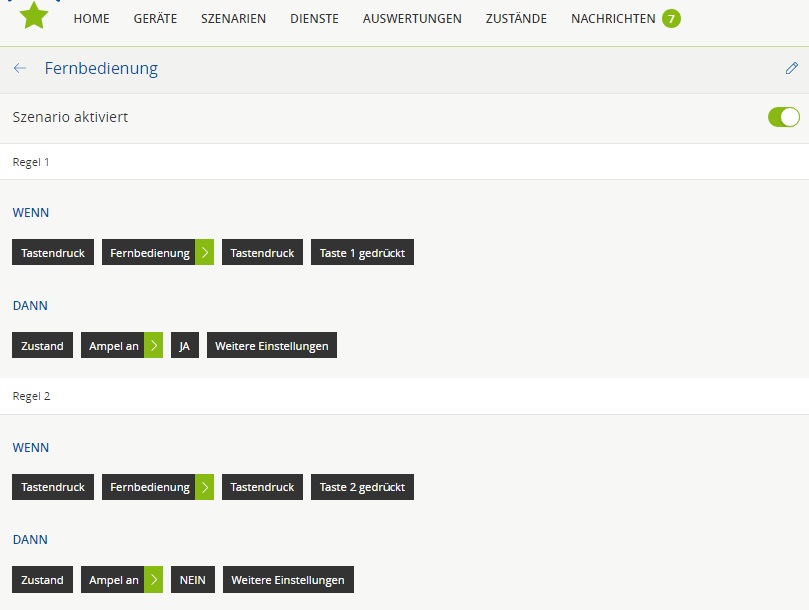Expand Fernbedienung chevron in Regel 2
809x610 pixels.
pos(204,487)
